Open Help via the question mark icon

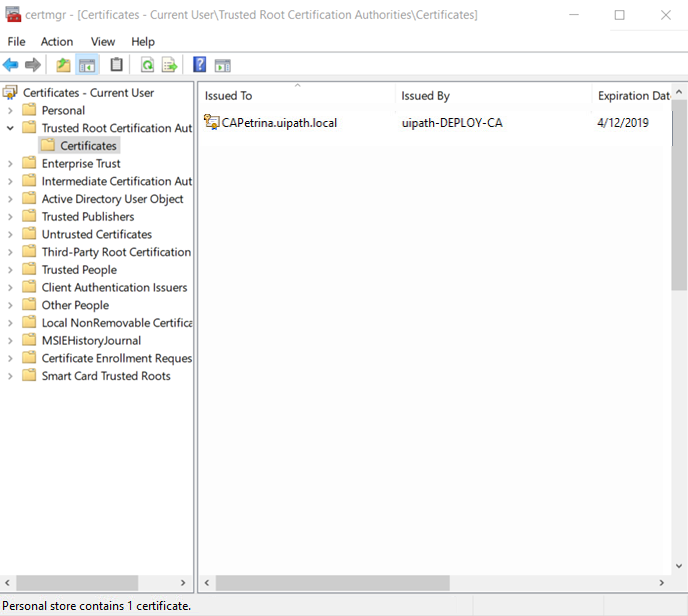pos(199,65)
